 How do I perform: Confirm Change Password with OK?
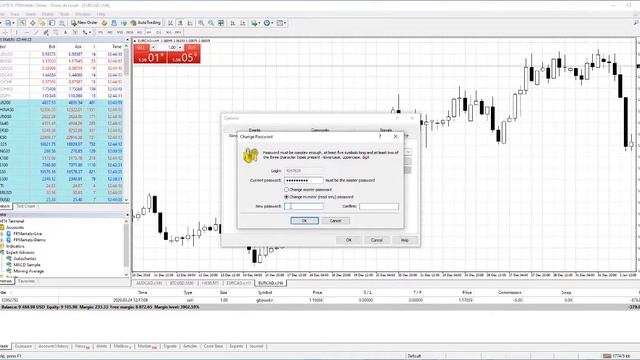click(x=304, y=220)
